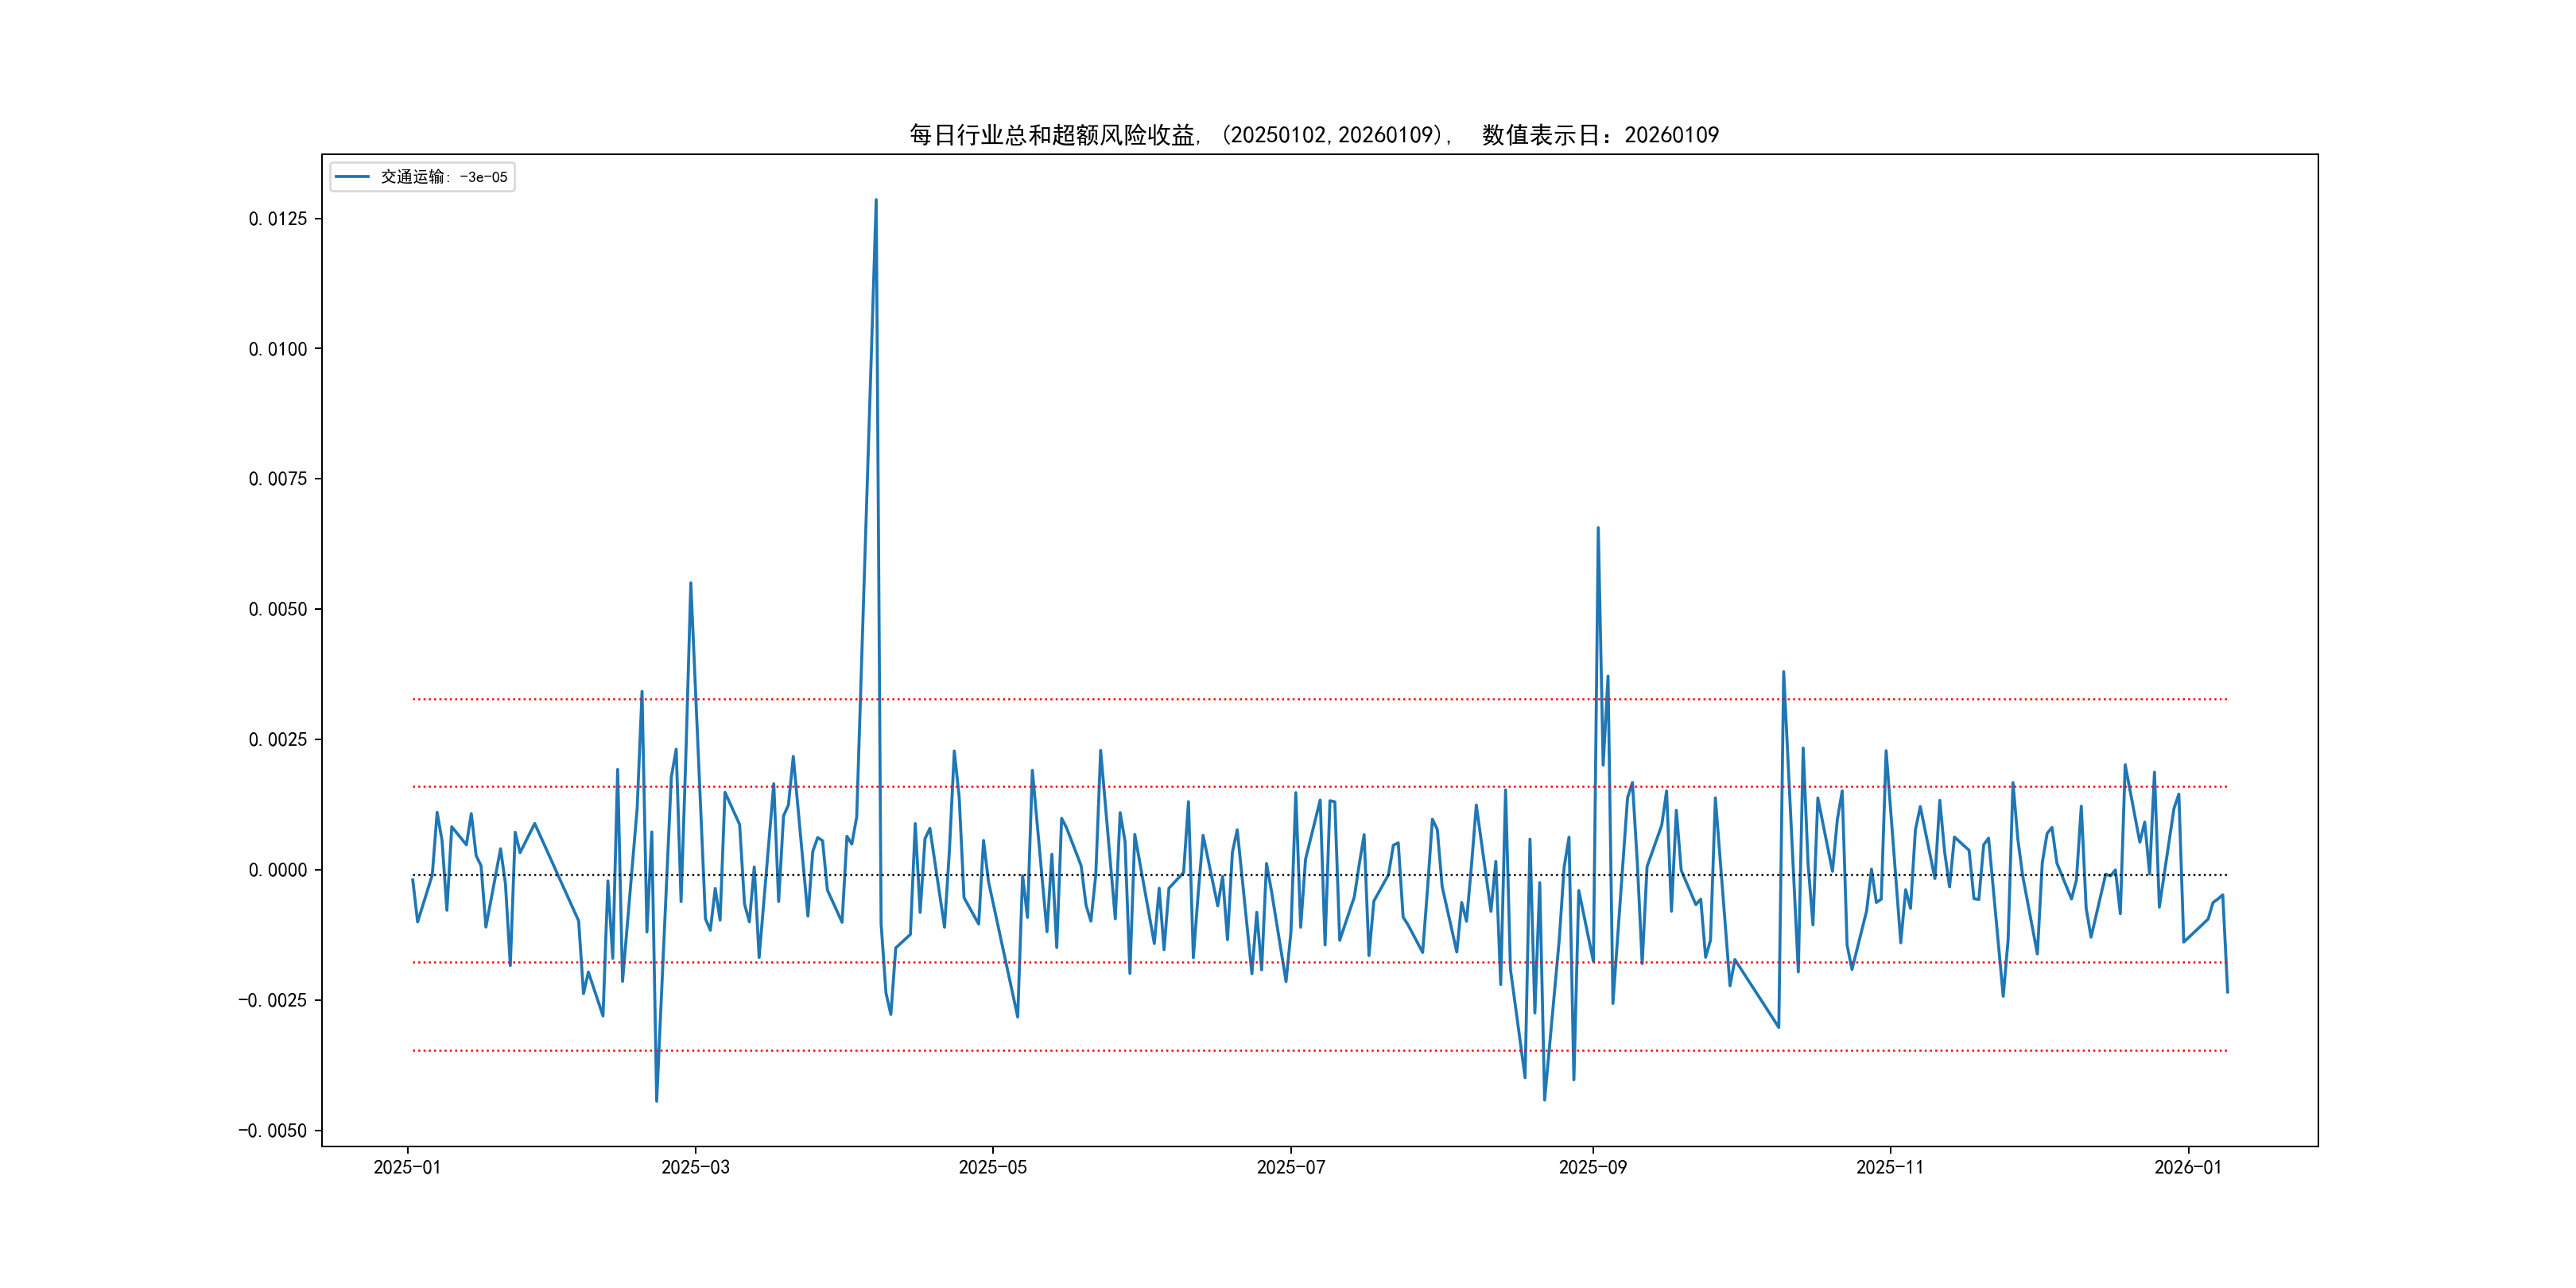Click the 2025-05 x-axis tick label

992,1167
